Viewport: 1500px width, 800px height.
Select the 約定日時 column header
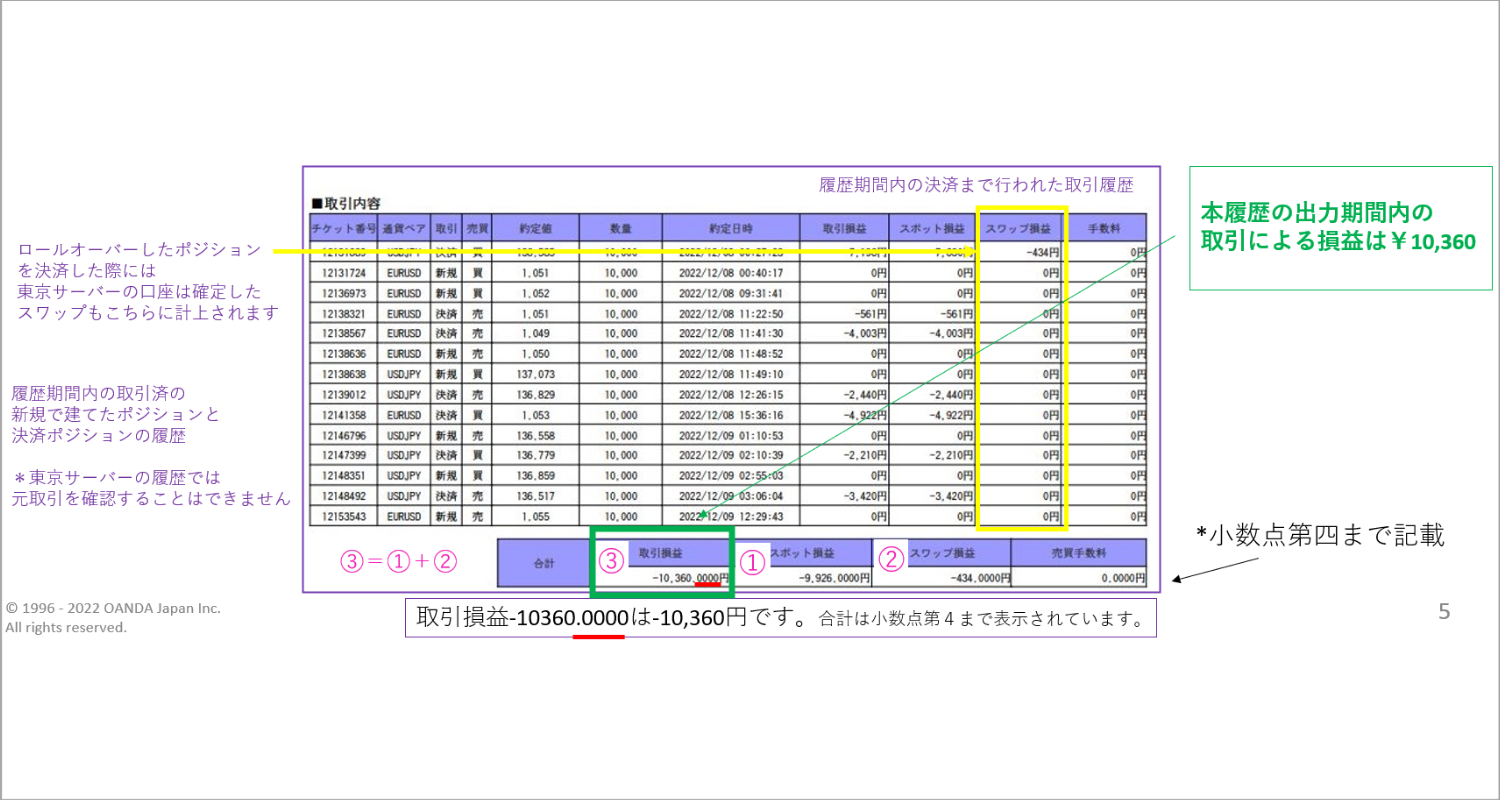point(731,228)
